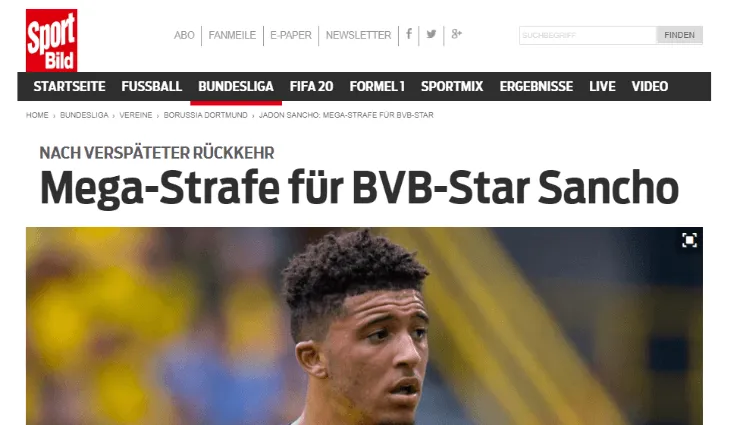The width and height of the screenshot is (740, 425).
Task: Go to the STARTSEITE menu item
Action: pyautogui.click(x=69, y=86)
